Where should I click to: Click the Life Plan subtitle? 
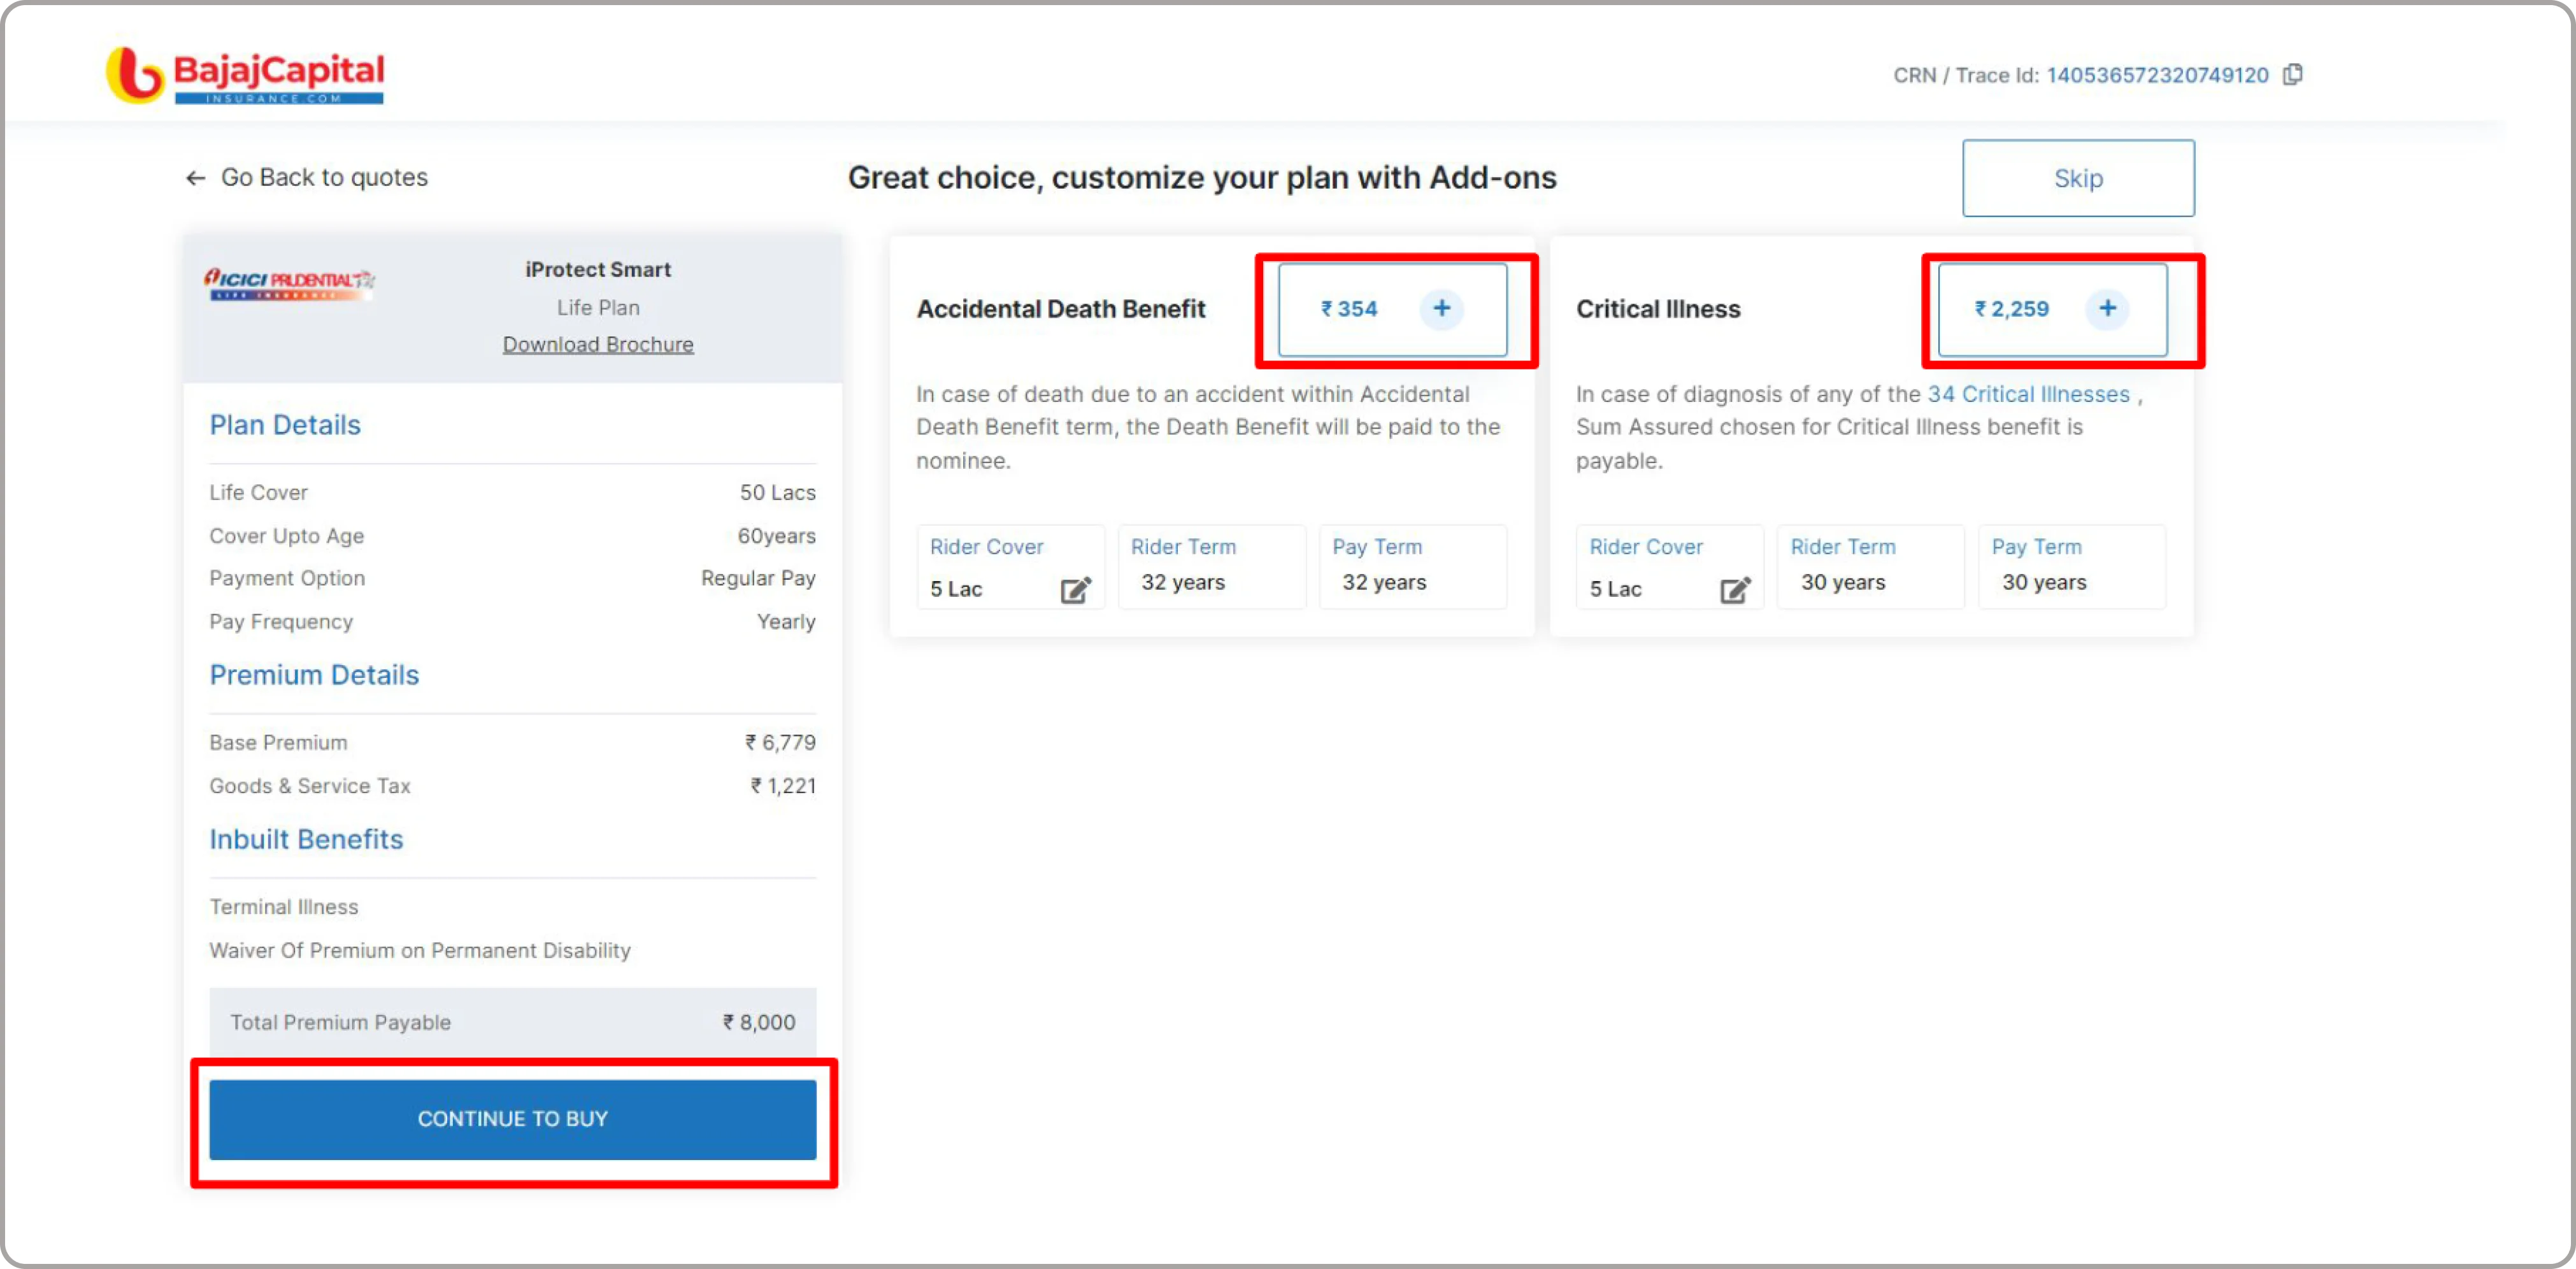pos(598,308)
